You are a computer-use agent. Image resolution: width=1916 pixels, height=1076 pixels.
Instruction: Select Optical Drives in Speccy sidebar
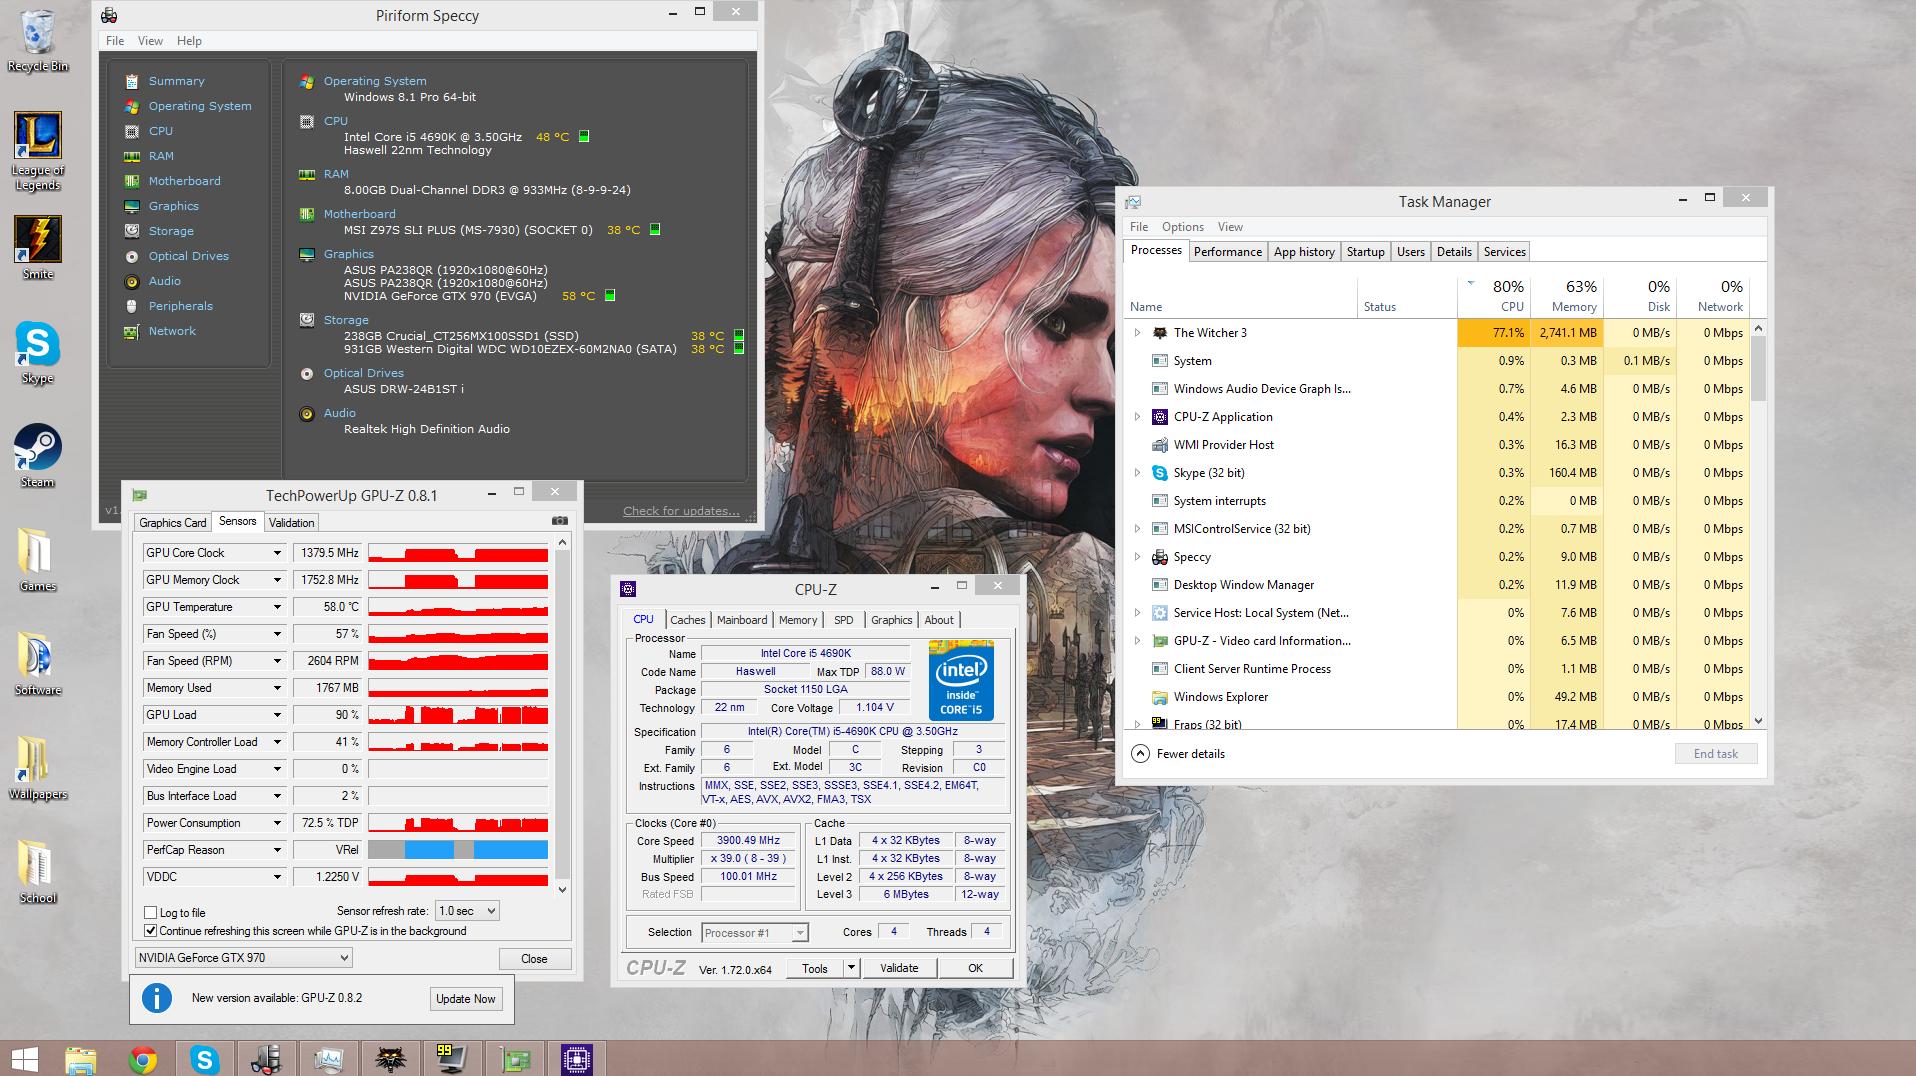tap(188, 256)
